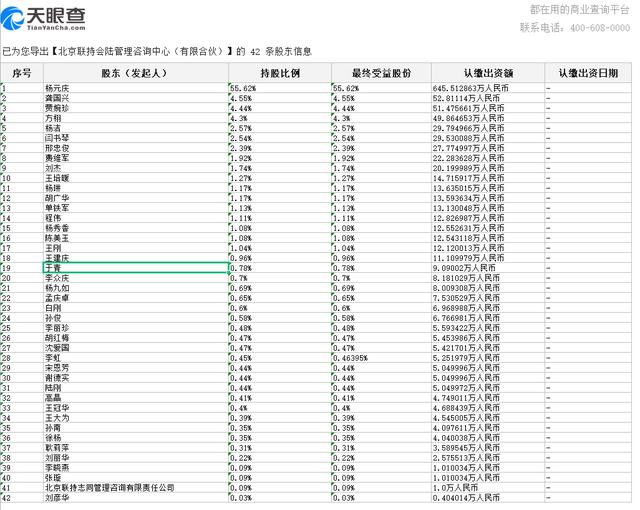Select 持股比例 cell 0.96% in row 18
The width and height of the screenshot is (640, 510).
point(280,258)
